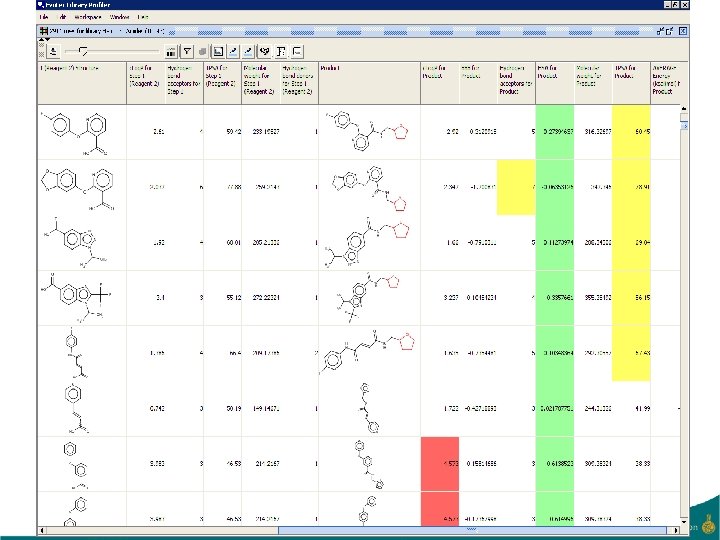The width and height of the screenshot is (720, 540).
Task: Click the right arrow of the horizontal scrollbar
Action: point(675,530)
